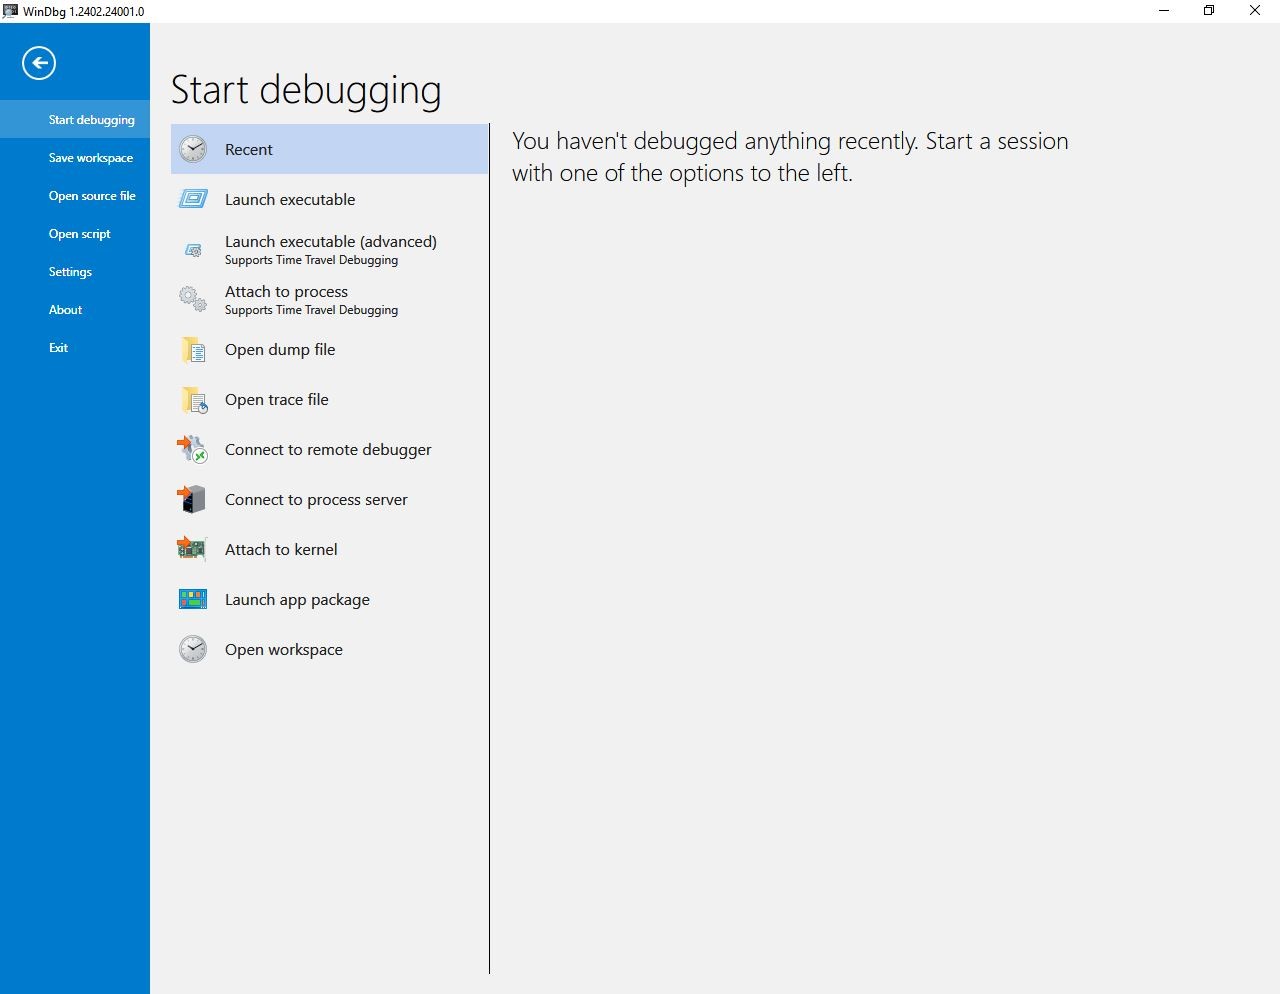Choose Save workspace in the sidebar

pyautogui.click(x=75, y=157)
